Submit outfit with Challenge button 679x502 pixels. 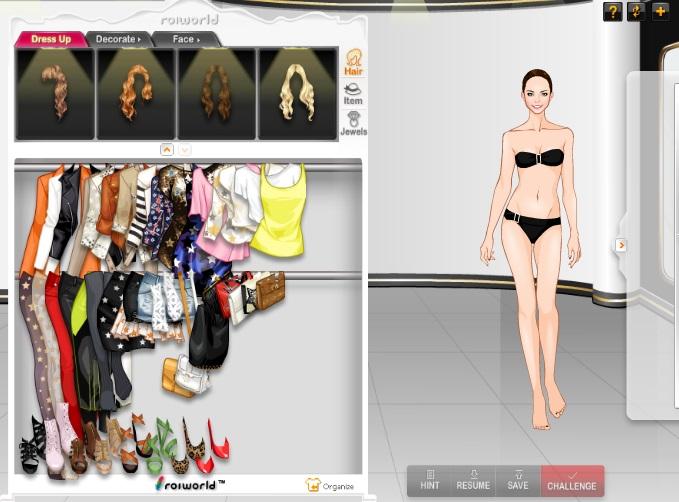[x=572, y=480]
